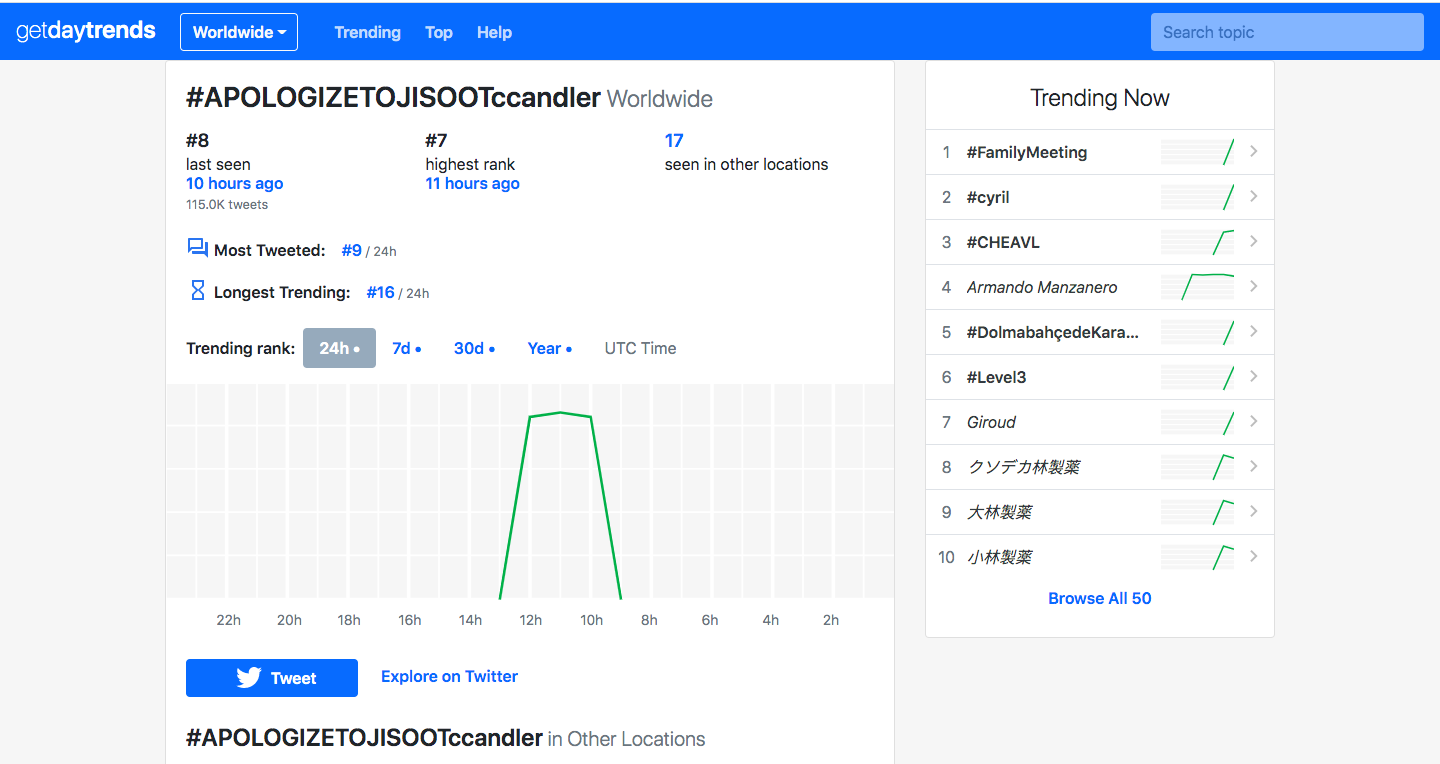The image size is (1440, 764).
Task: Open the Top nav menu item
Action: (439, 32)
